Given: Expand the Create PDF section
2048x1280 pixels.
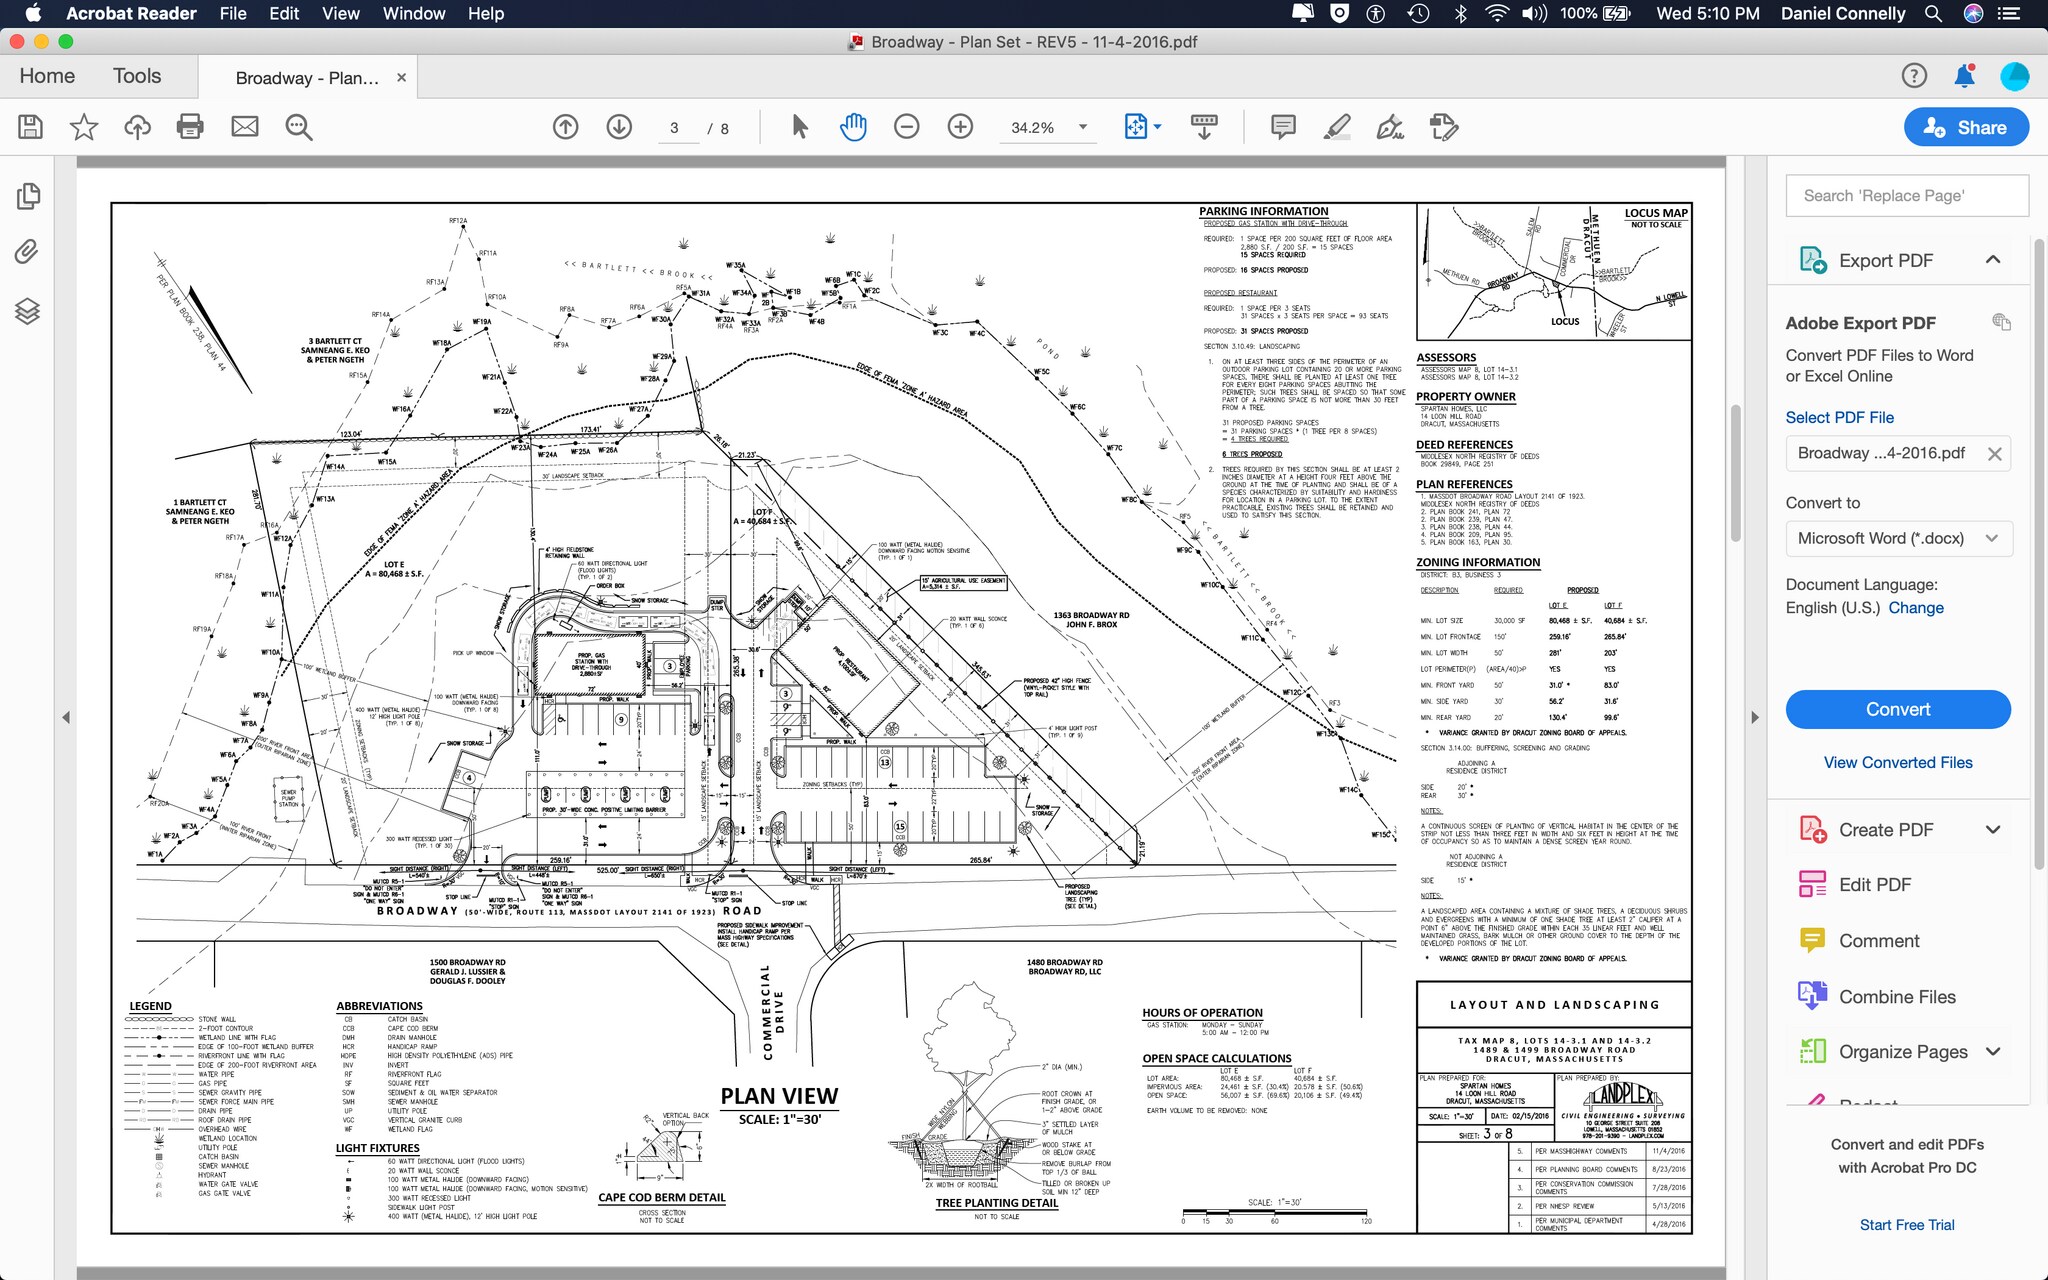Looking at the screenshot, I should tap(1992, 830).
